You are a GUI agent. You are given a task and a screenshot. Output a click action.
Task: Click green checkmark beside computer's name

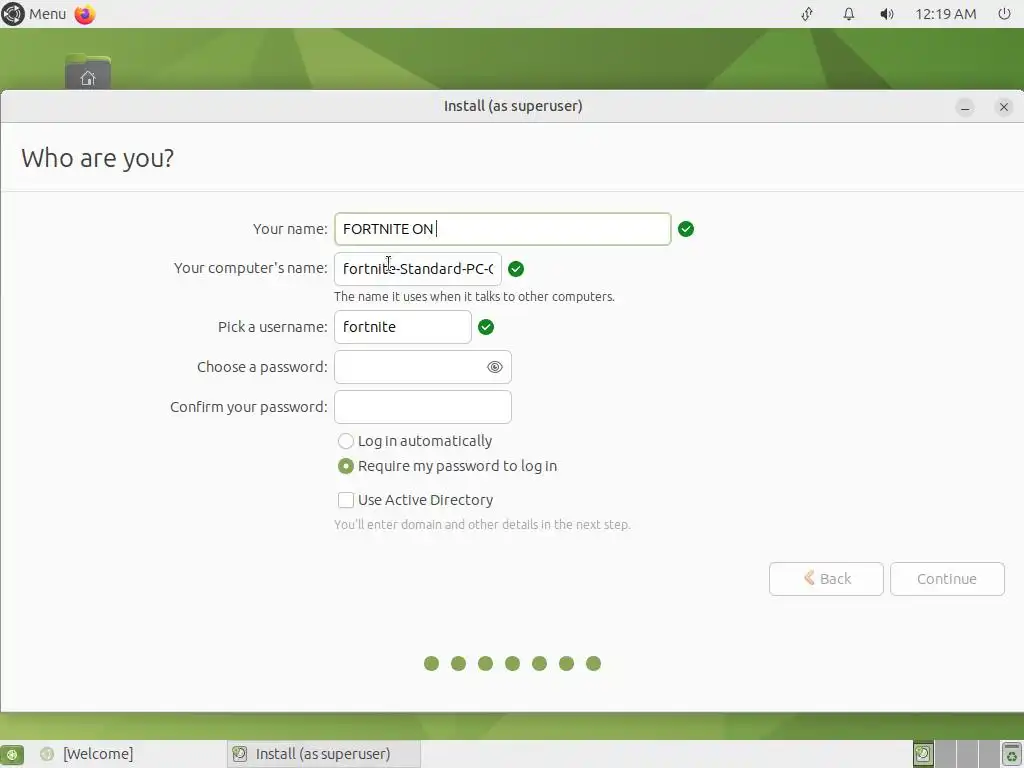coord(516,269)
